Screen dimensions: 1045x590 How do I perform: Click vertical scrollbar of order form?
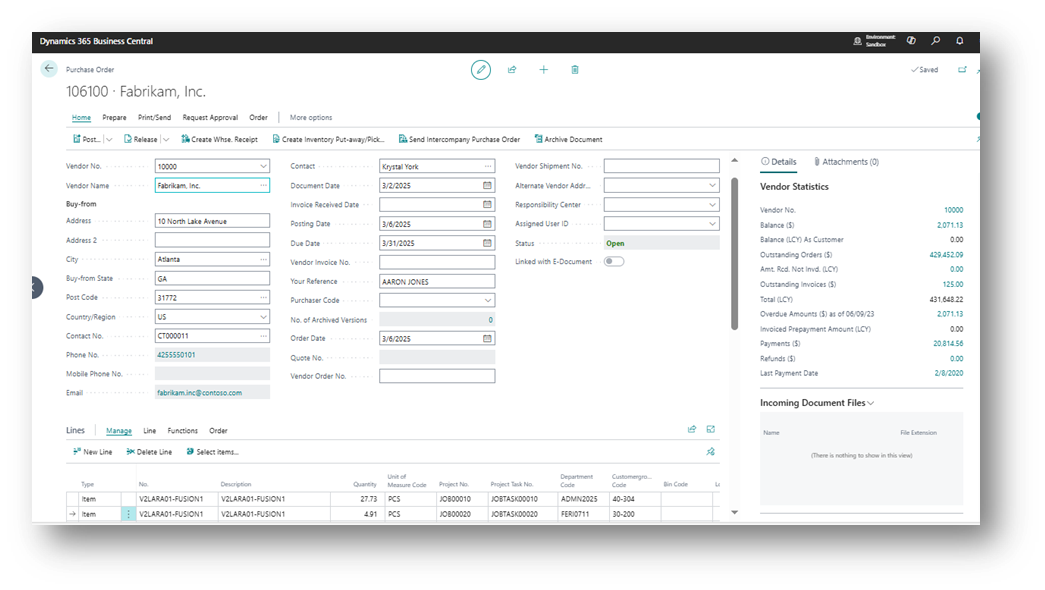coord(734,253)
